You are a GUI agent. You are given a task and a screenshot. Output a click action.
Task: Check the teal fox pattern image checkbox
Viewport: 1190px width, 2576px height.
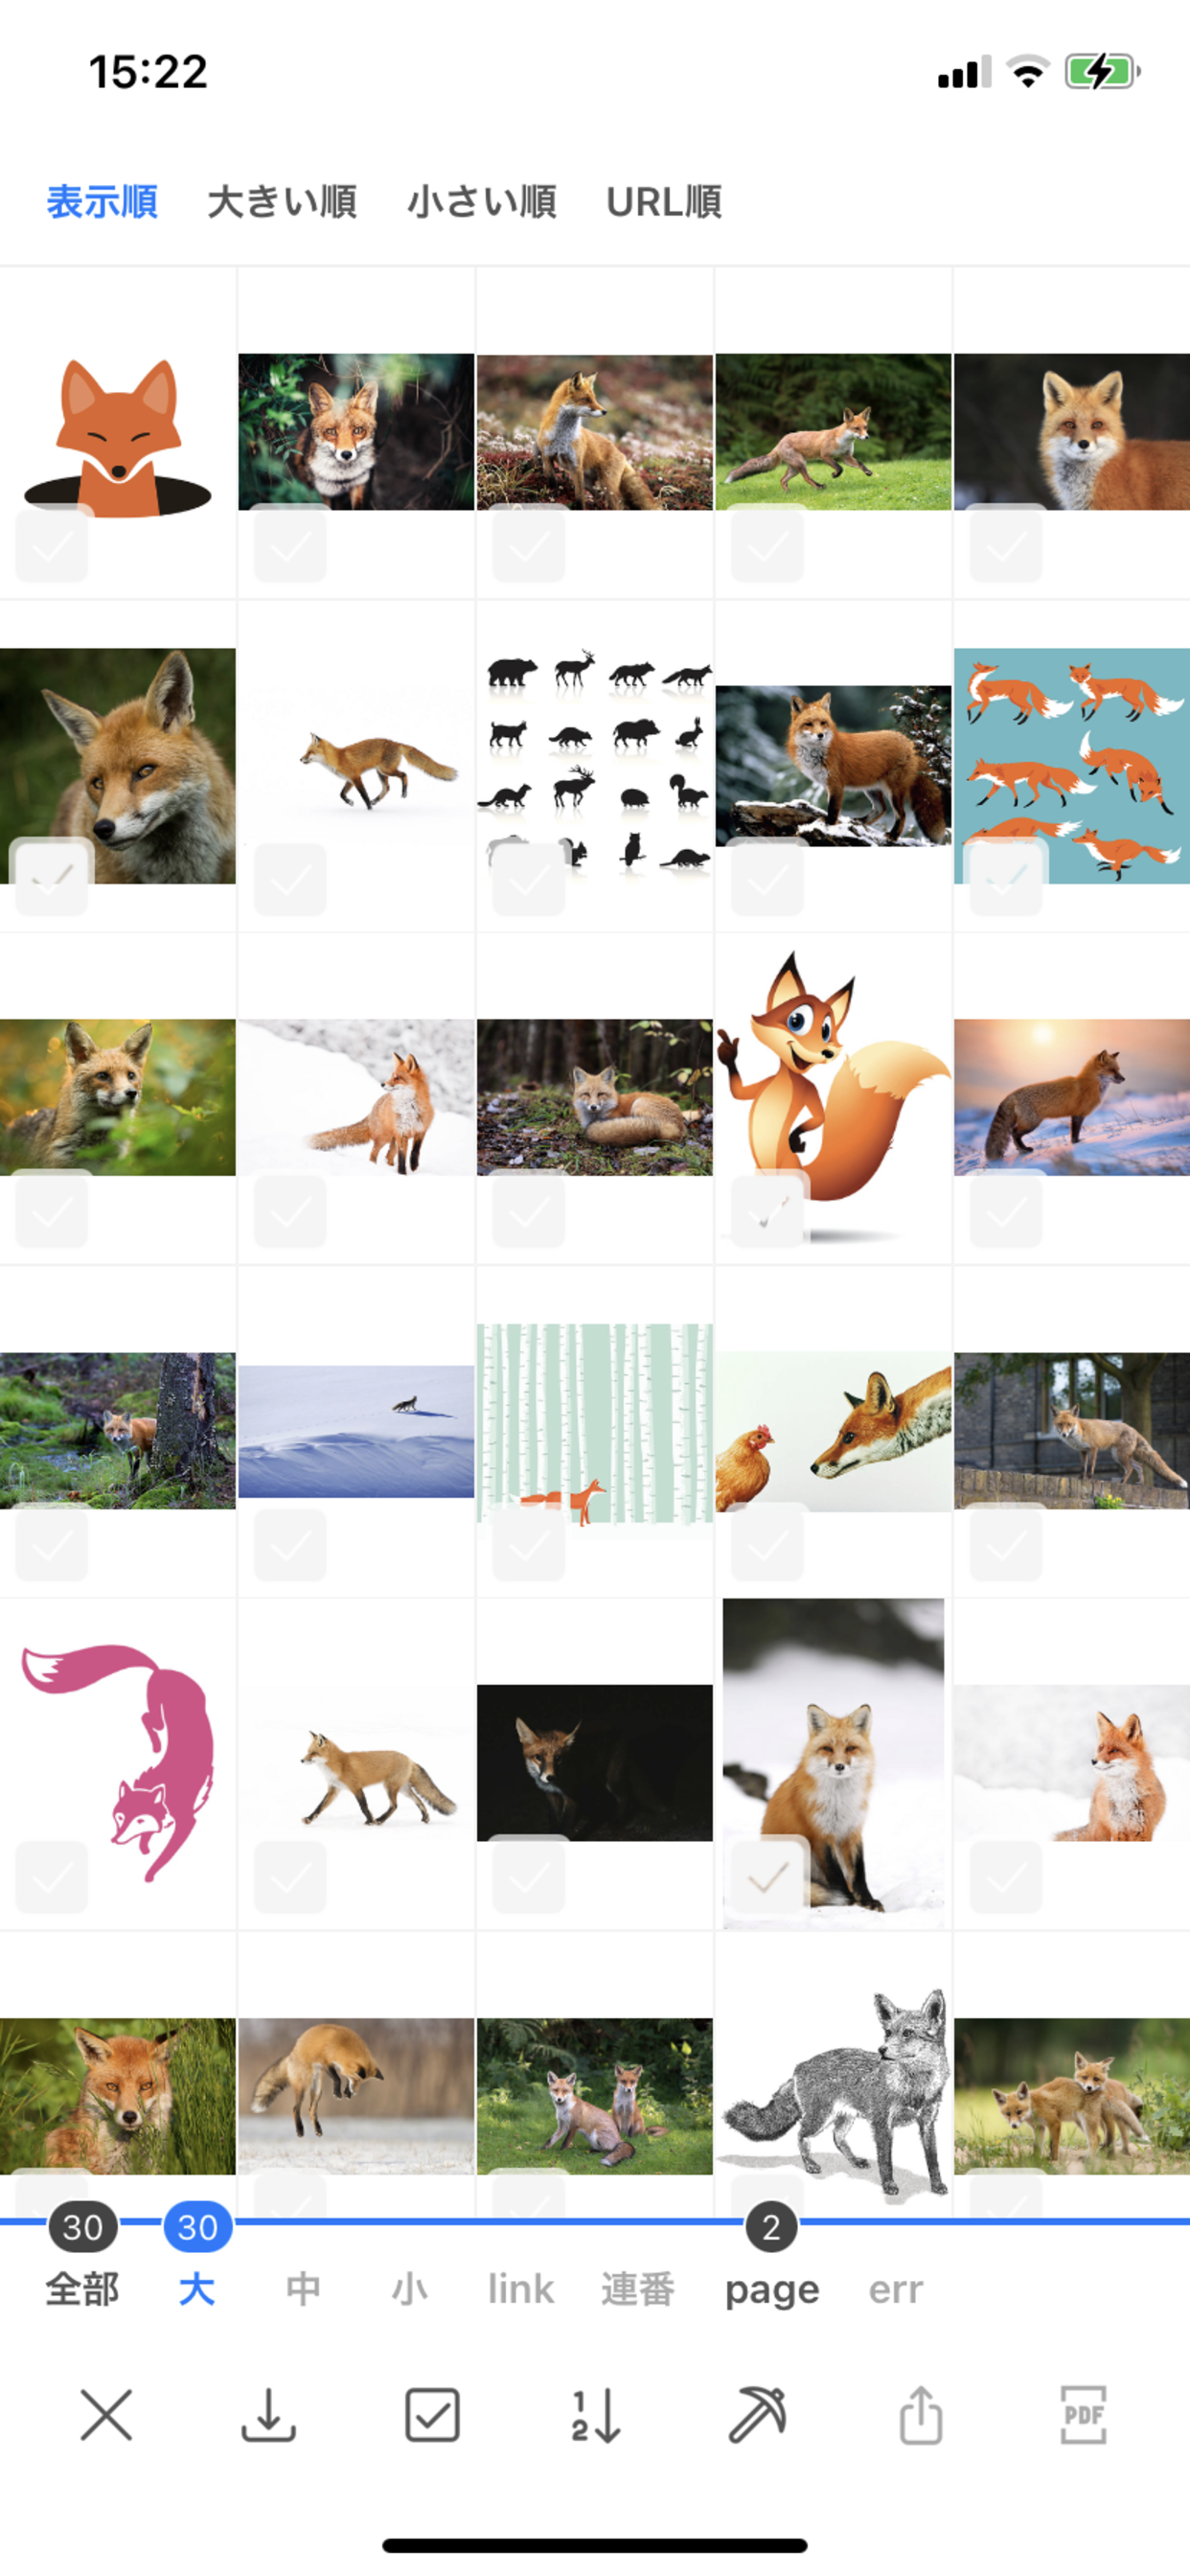[1006, 879]
